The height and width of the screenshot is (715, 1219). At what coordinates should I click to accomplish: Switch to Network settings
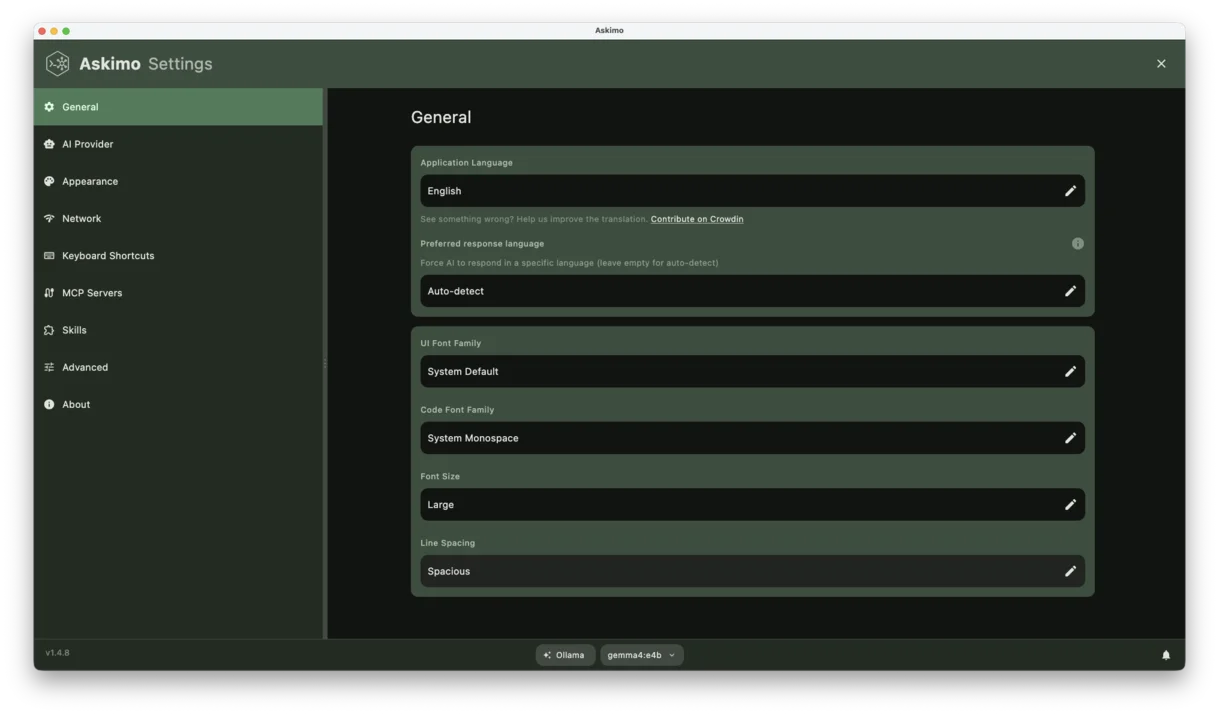coord(178,218)
